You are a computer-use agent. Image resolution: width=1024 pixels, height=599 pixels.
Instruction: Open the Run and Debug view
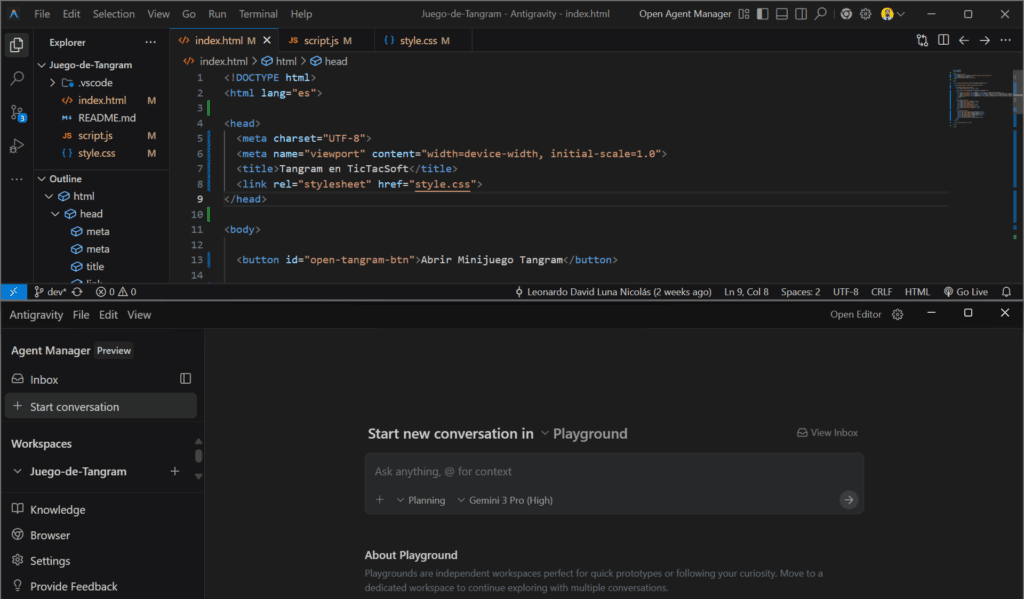click(x=17, y=146)
